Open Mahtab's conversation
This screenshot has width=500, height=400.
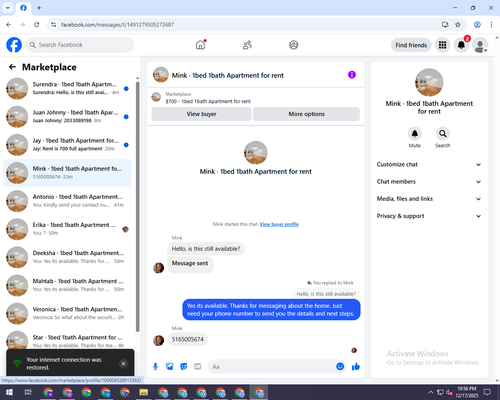pos(68,285)
